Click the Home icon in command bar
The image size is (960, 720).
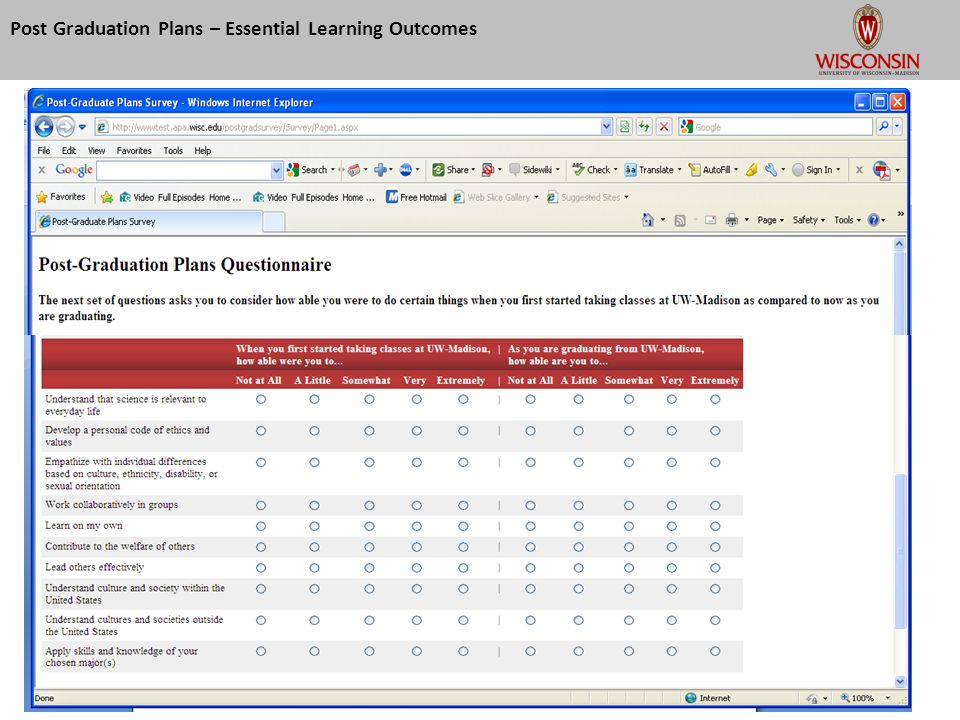pos(648,220)
